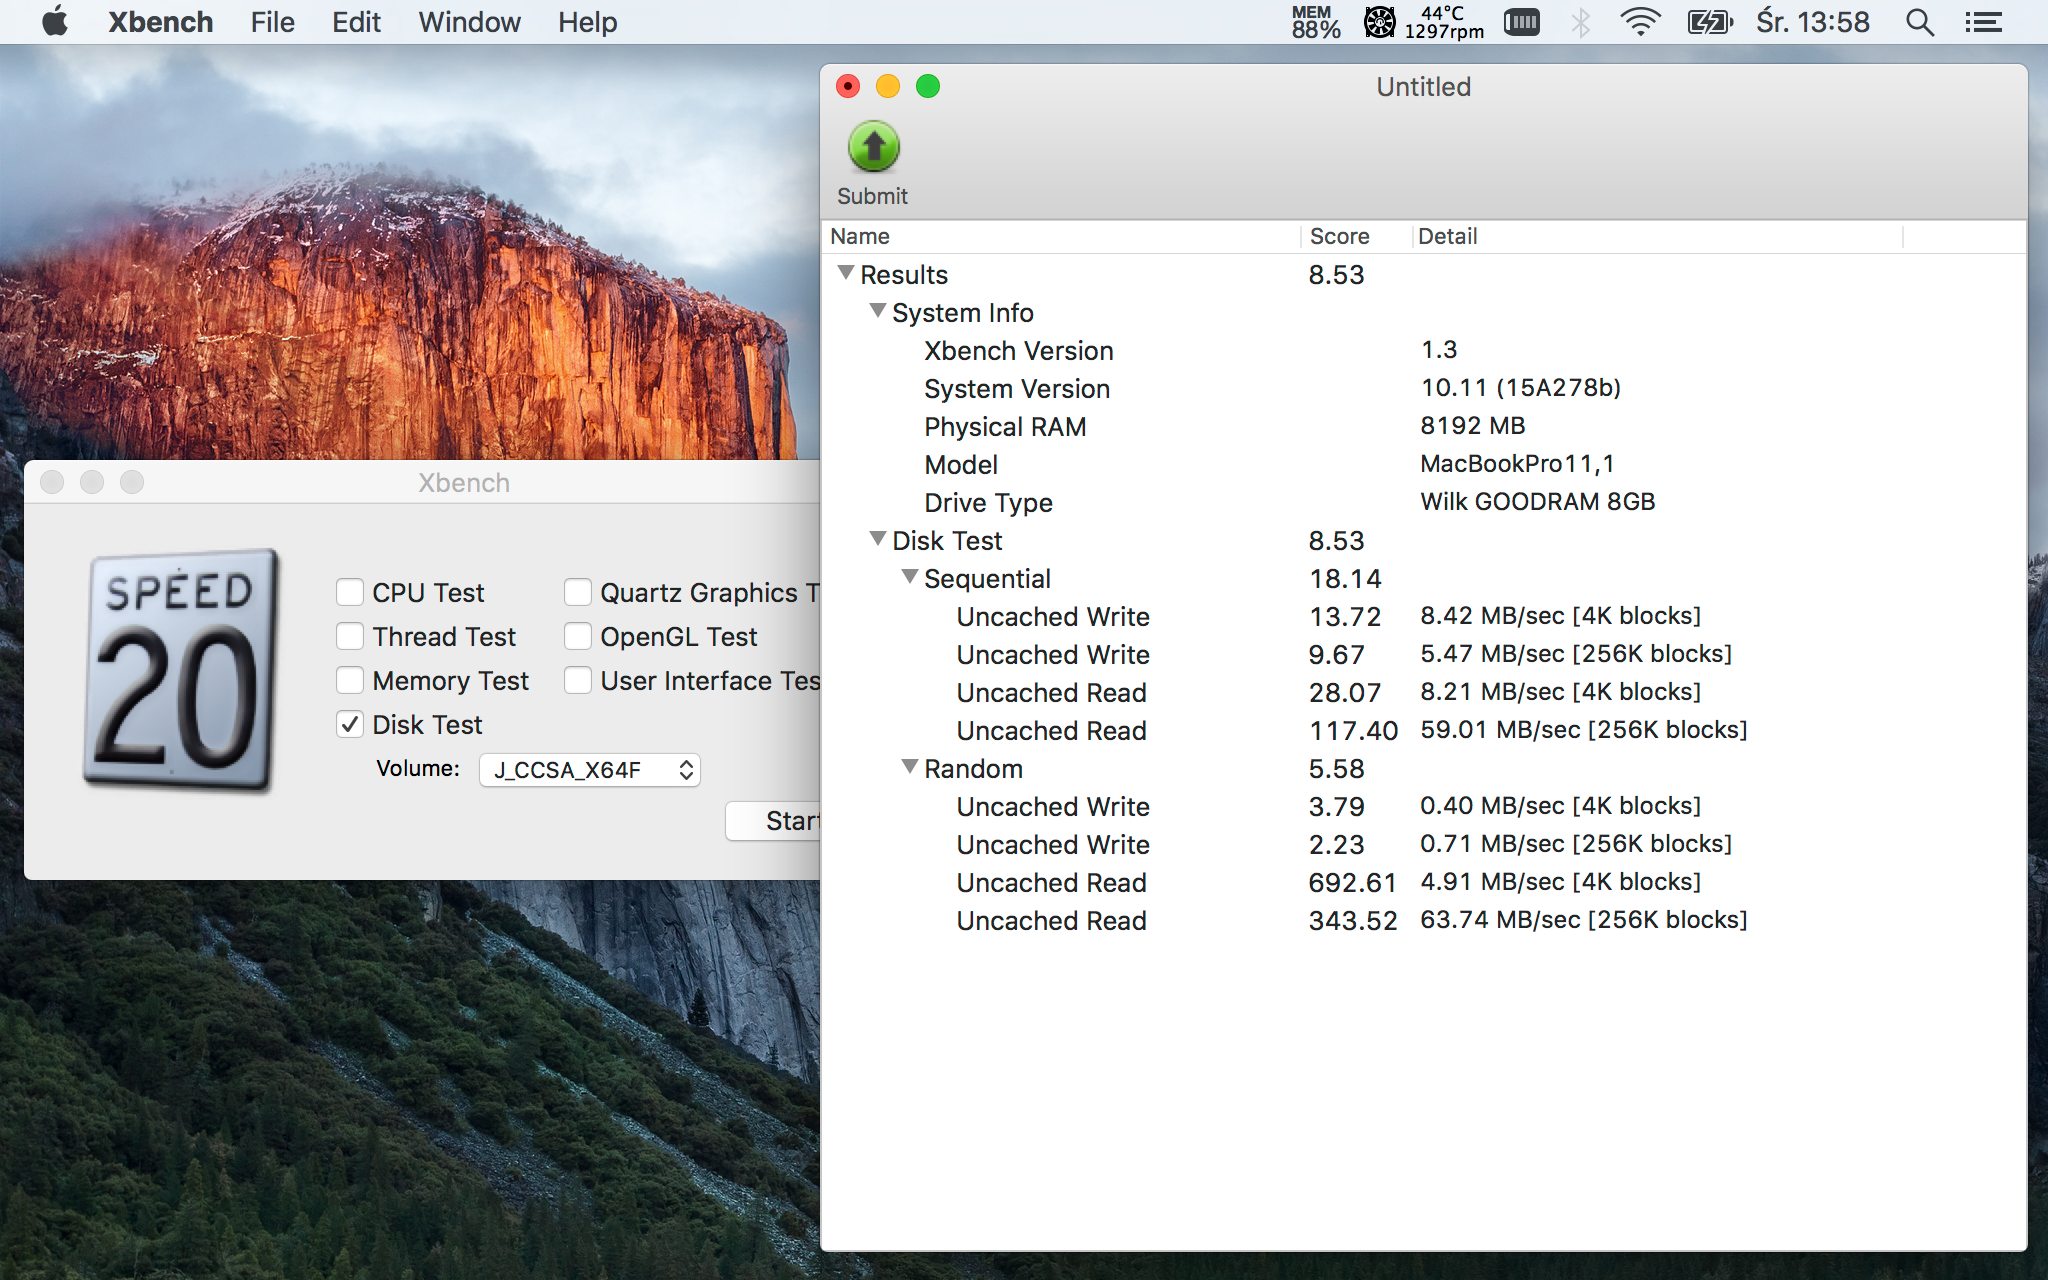This screenshot has width=2048, height=1280.
Task: Open the File menu
Action: pos(273,22)
